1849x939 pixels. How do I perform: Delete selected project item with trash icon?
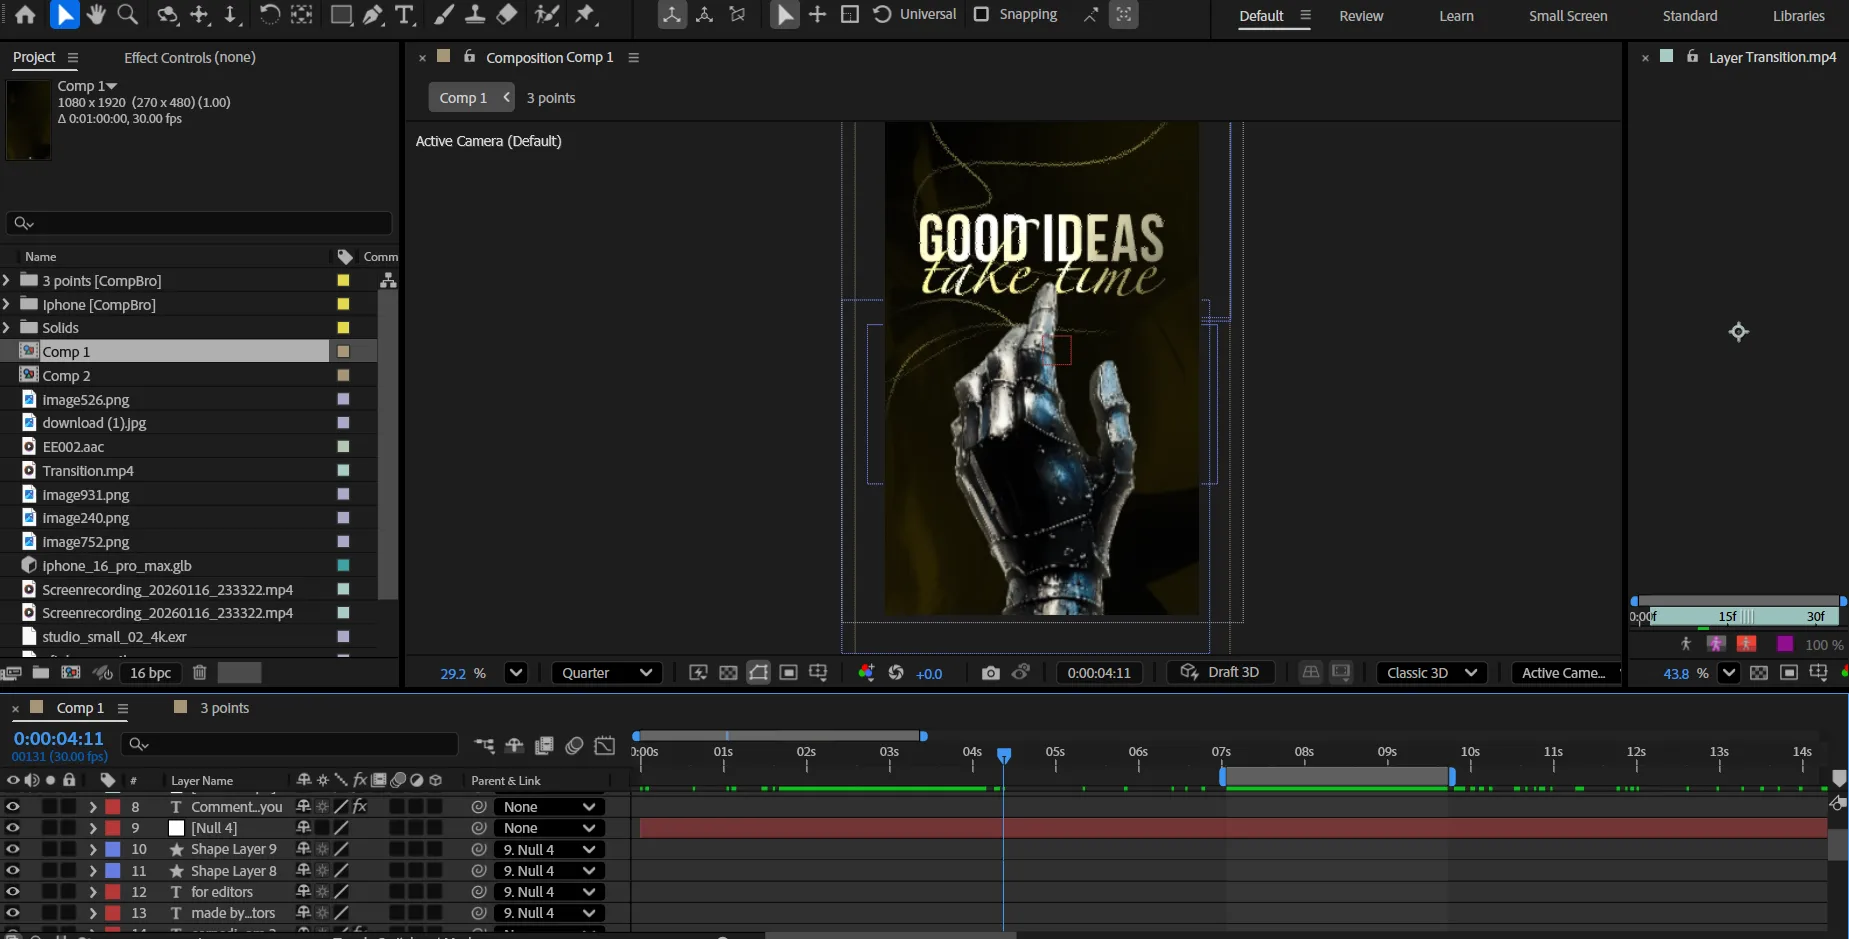199,673
